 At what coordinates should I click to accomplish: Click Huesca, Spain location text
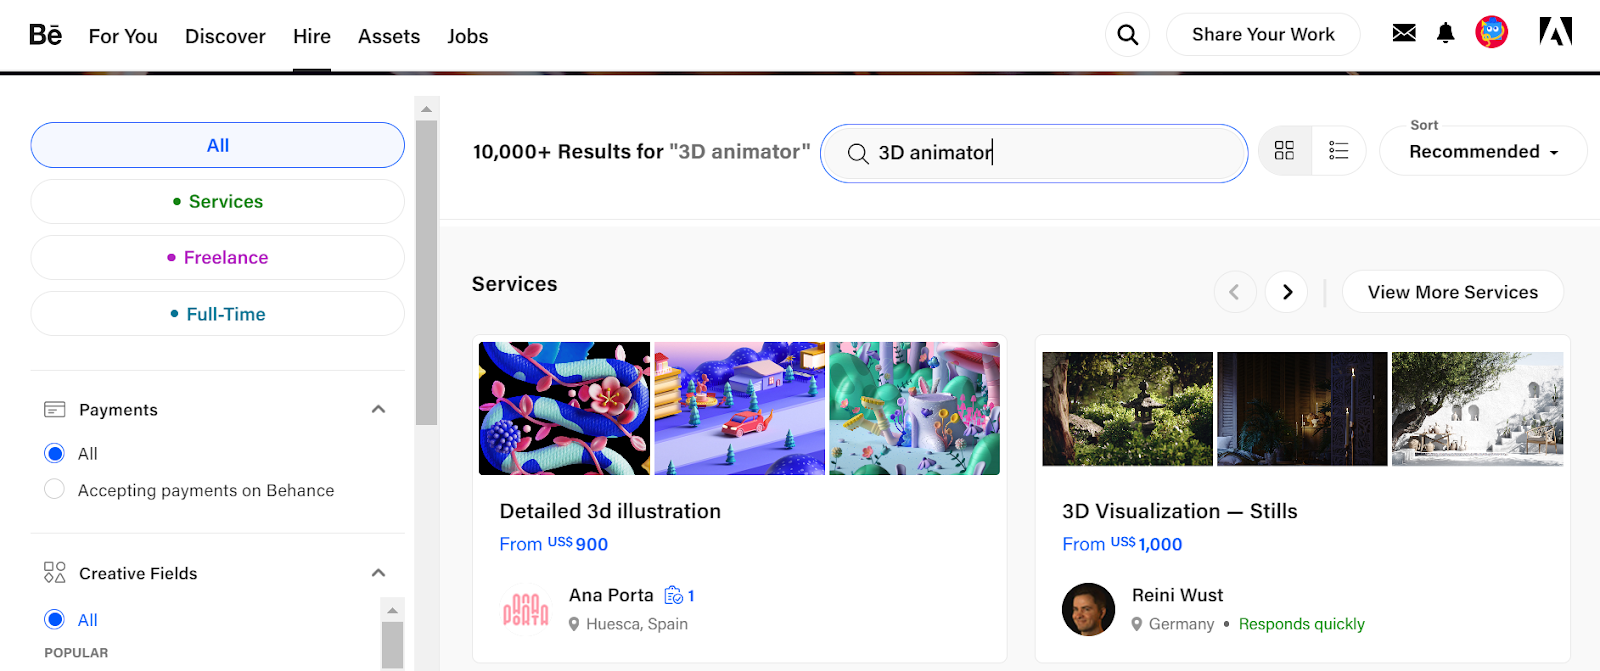tap(637, 624)
